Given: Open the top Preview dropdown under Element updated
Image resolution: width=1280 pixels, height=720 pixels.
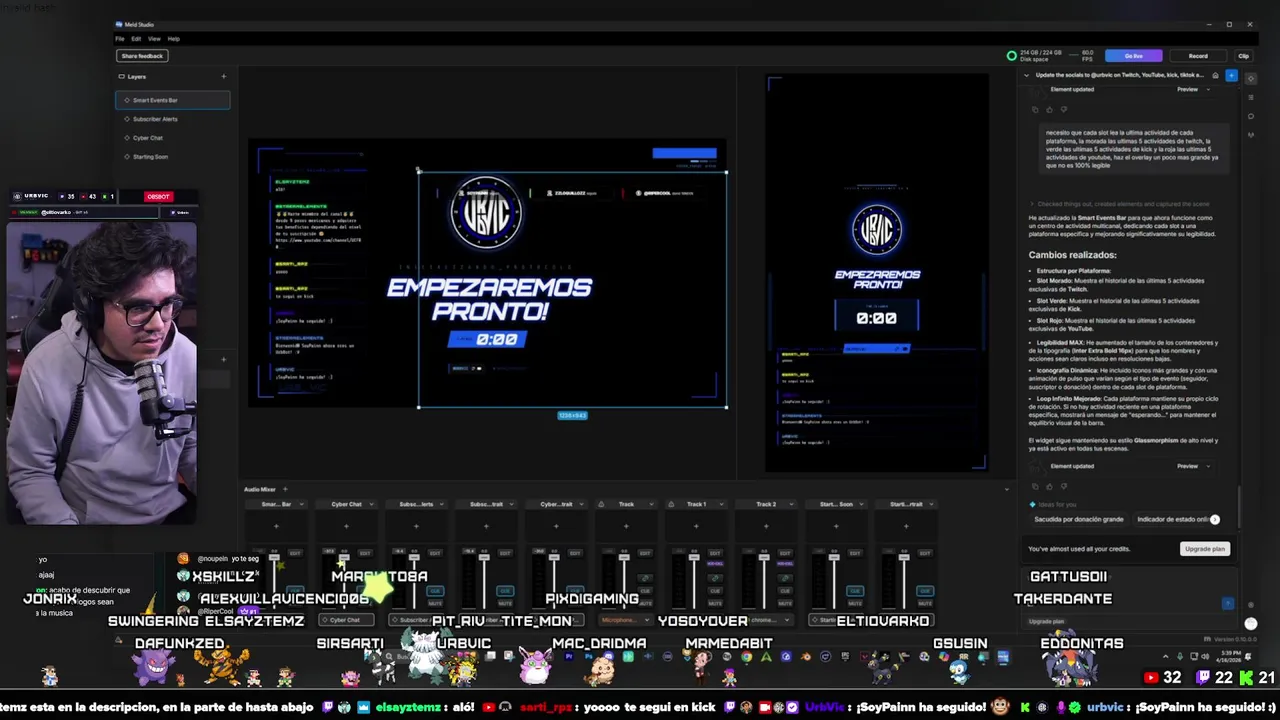Looking at the screenshot, I should (1193, 90).
